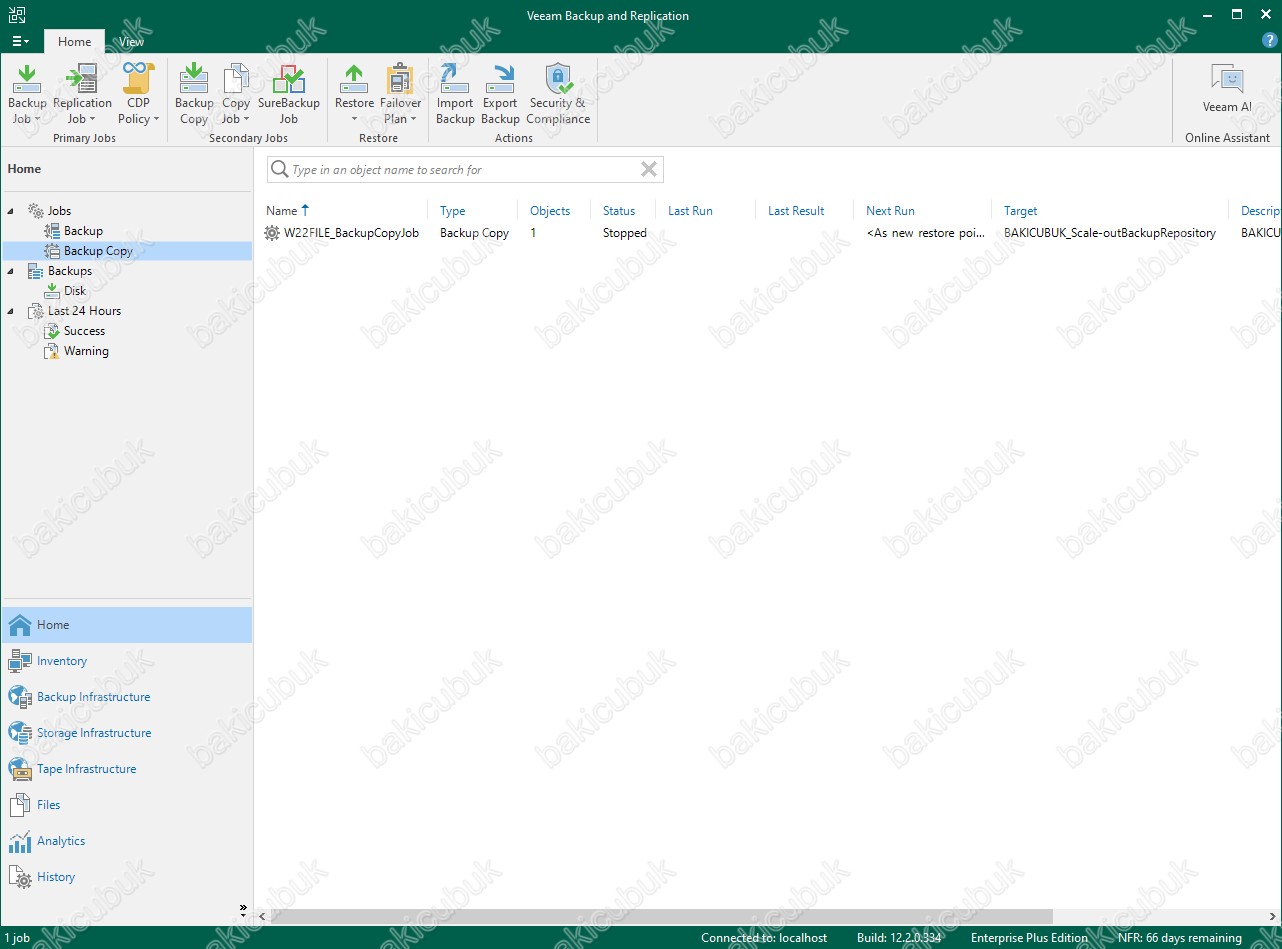
Task: Open the Restore ribbon button
Action: pyautogui.click(x=354, y=94)
